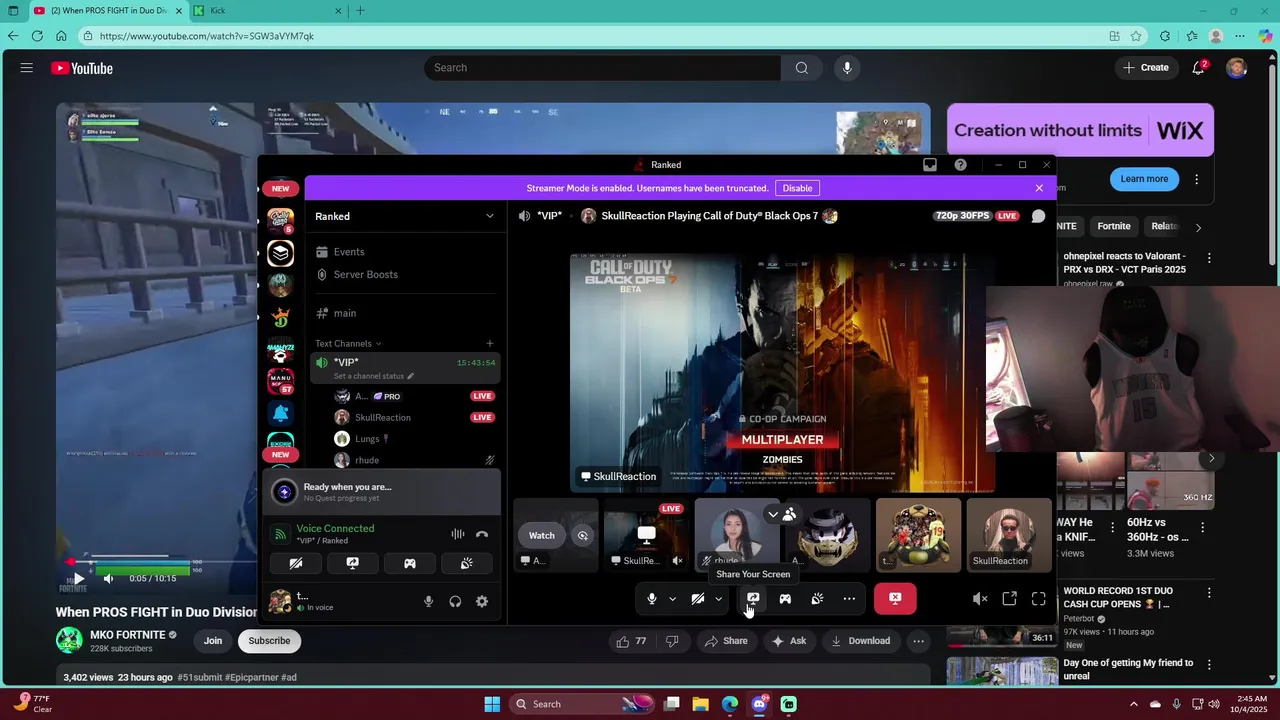The image size is (1280, 720).
Task: Turn on camera in Discord call control bar
Action: coord(698,599)
